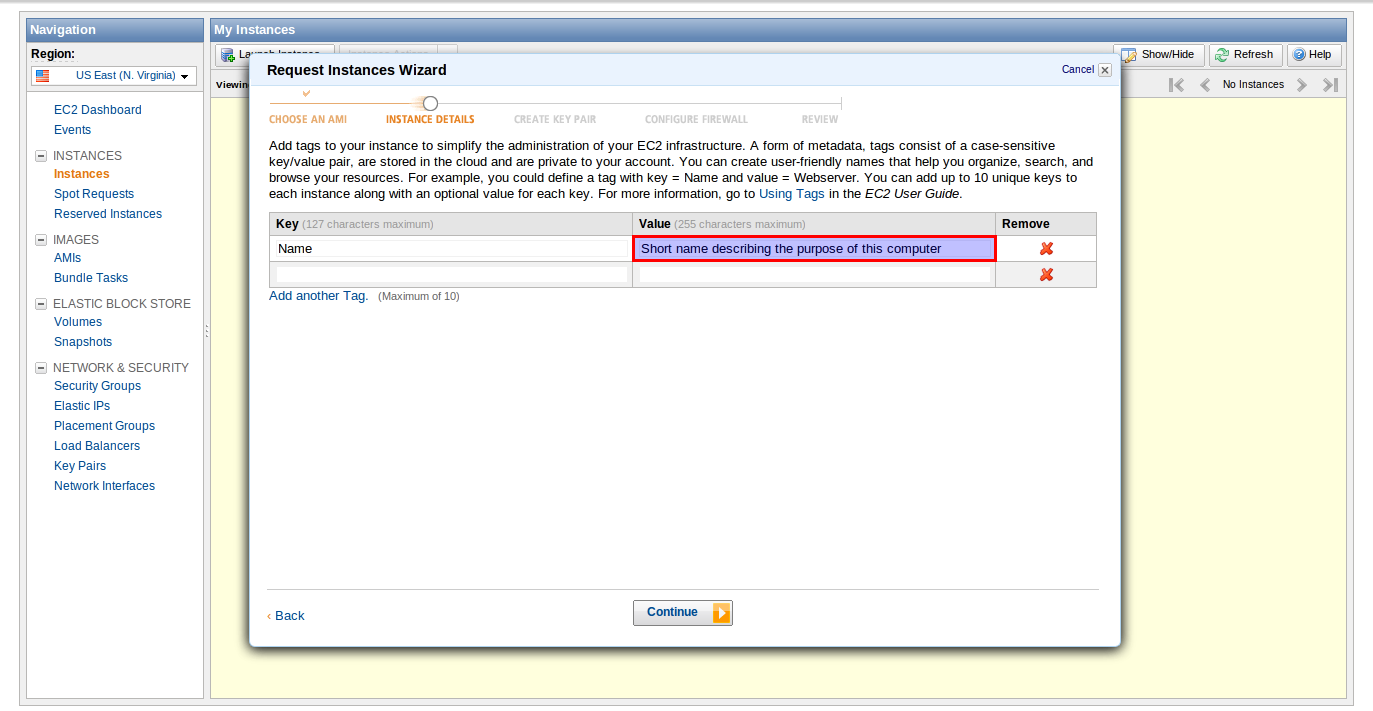This screenshot has width=1373, height=711.
Task: Collapse the NETWORK & SECURITY section
Action: (x=41, y=368)
